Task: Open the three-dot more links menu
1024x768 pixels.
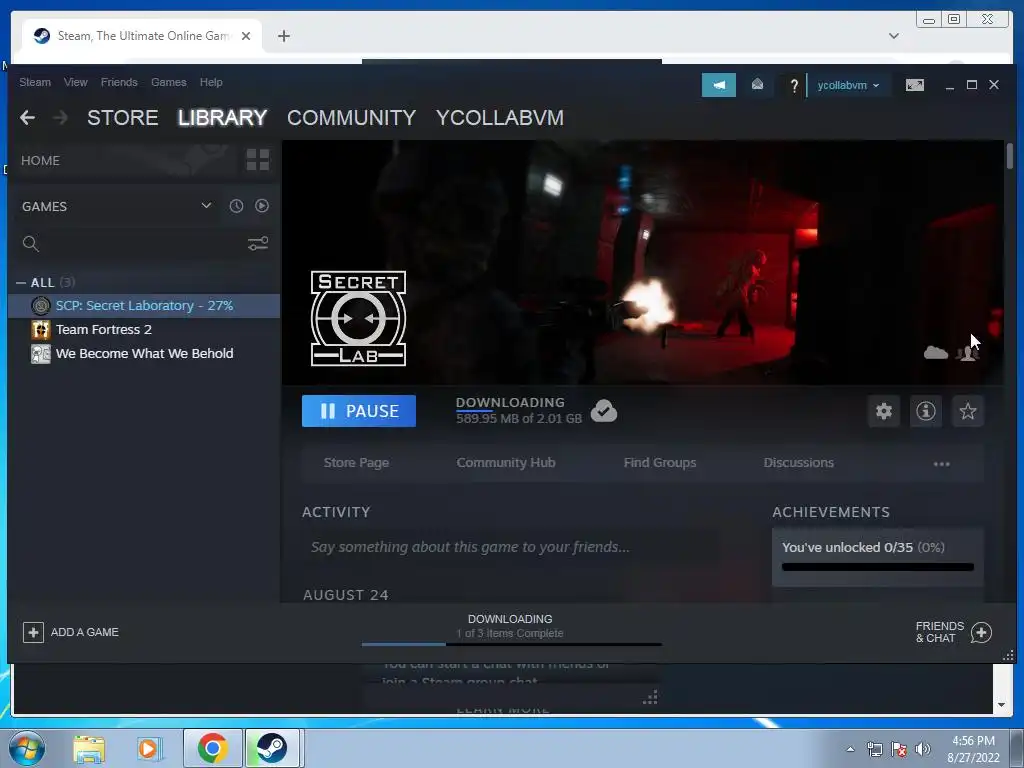Action: click(942, 464)
